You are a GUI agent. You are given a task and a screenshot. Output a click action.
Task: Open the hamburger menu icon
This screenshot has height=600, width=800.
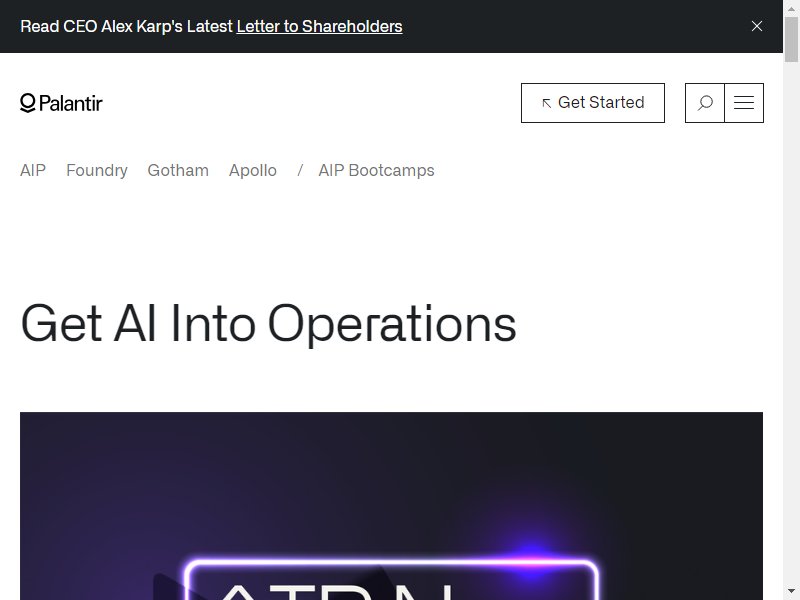[x=744, y=103]
